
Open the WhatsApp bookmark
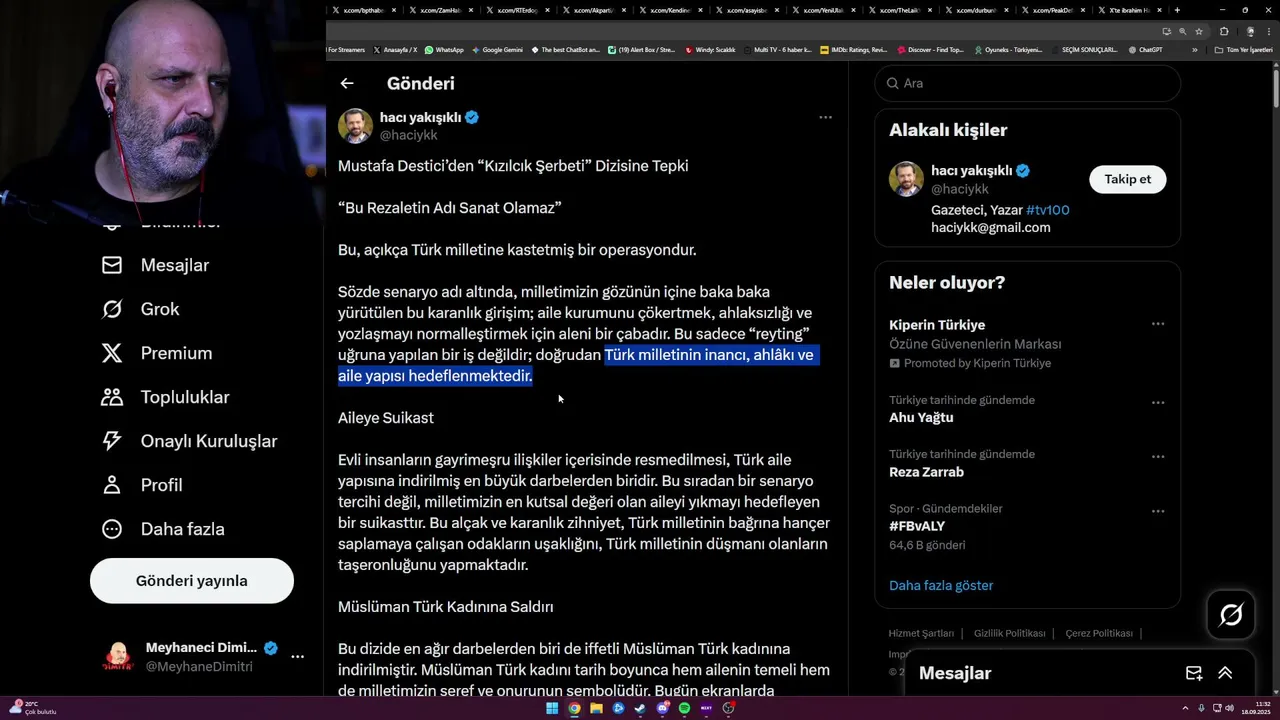[444, 49]
